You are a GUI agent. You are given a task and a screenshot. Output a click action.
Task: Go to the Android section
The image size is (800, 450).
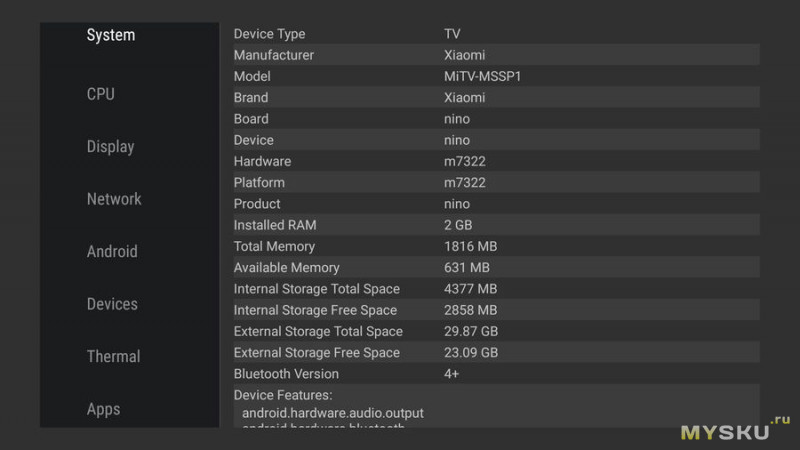point(112,252)
